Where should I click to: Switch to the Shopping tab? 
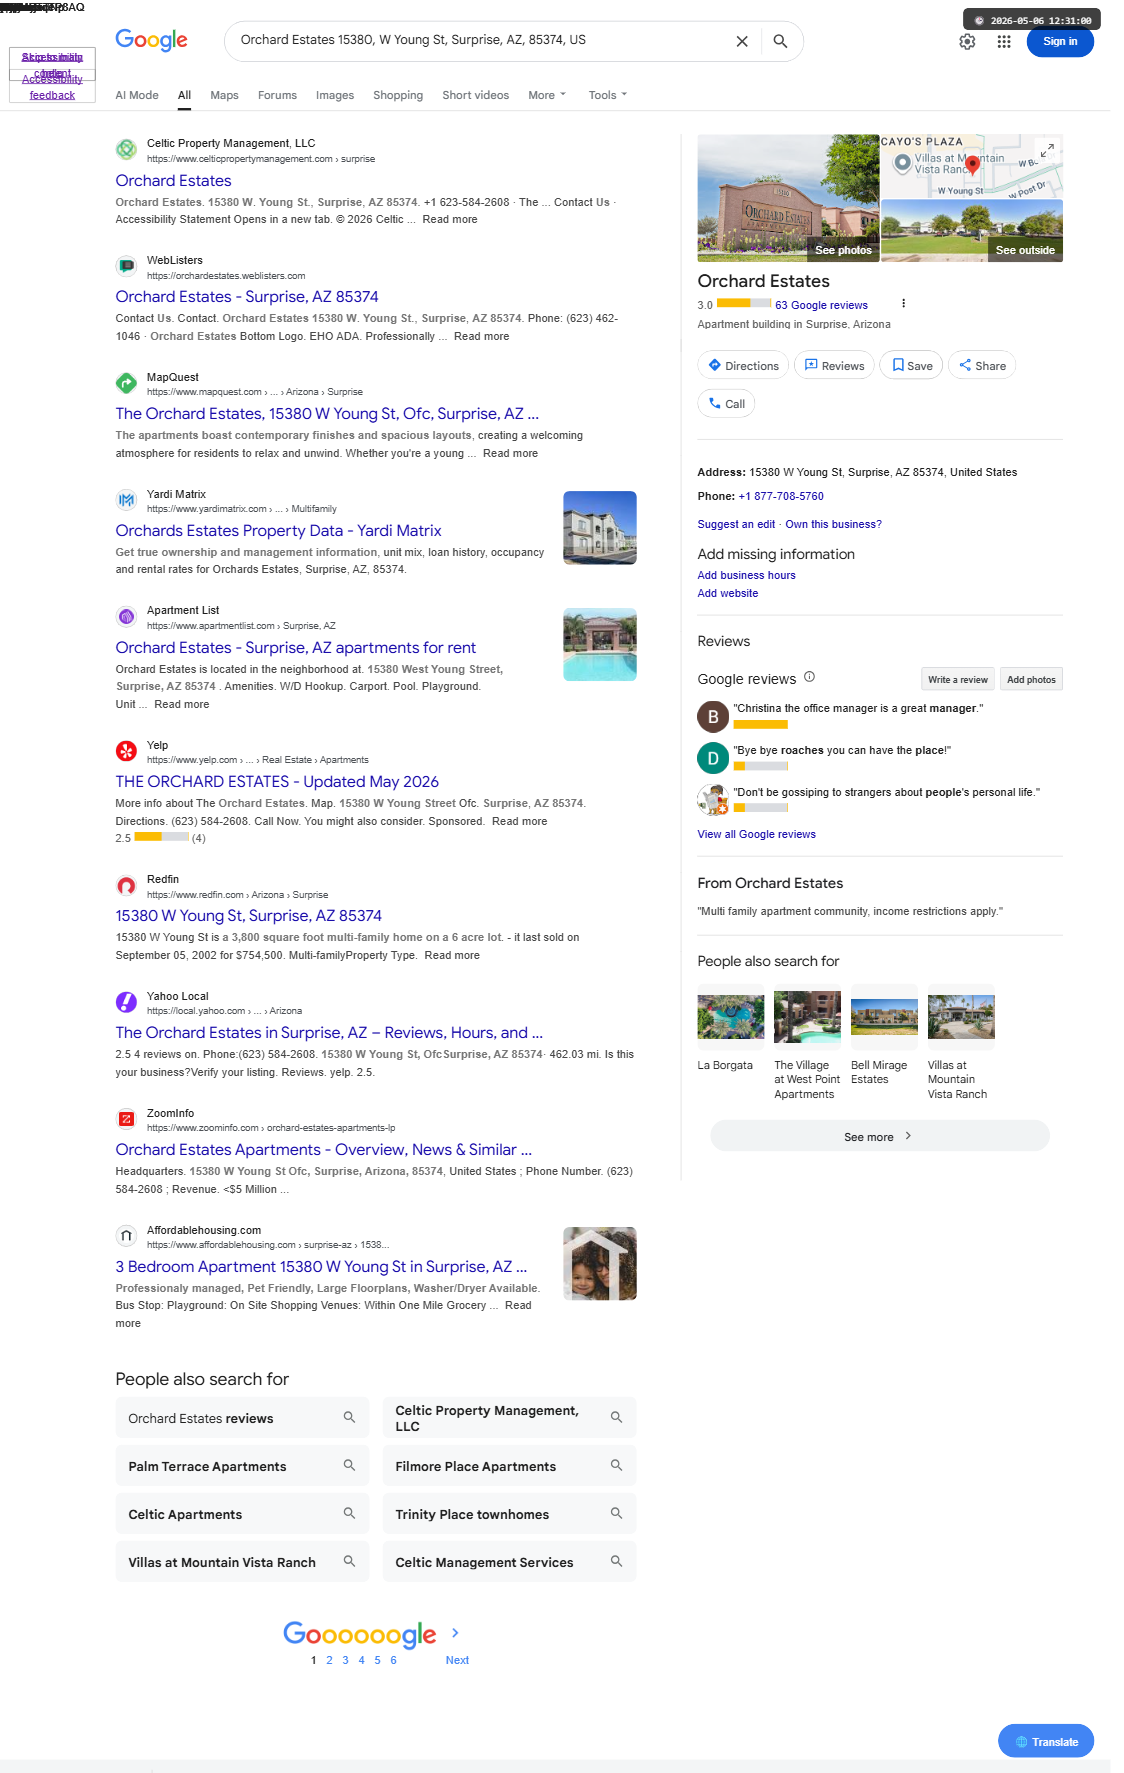[x=398, y=95]
